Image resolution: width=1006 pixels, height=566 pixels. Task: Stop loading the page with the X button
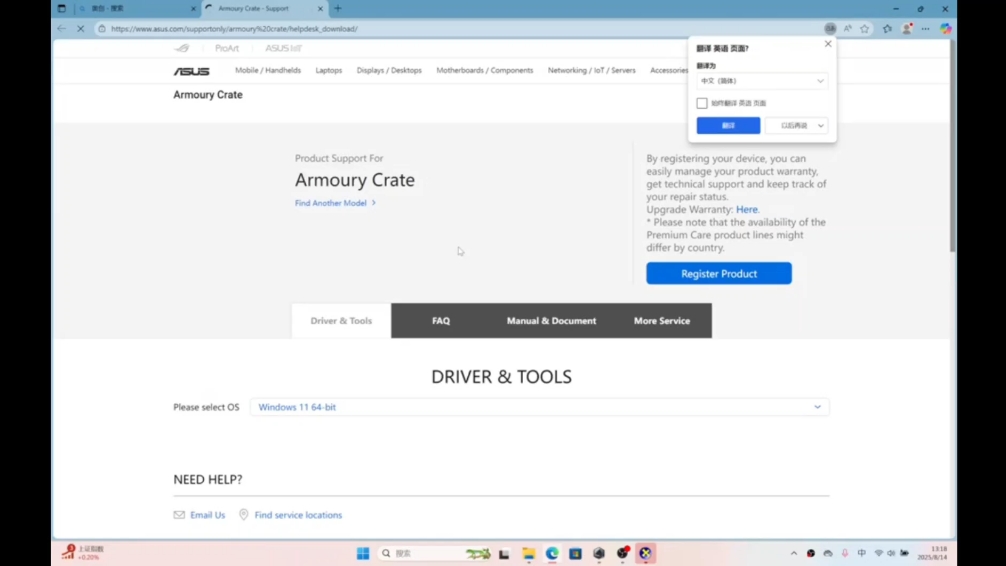pyautogui.click(x=81, y=29)
